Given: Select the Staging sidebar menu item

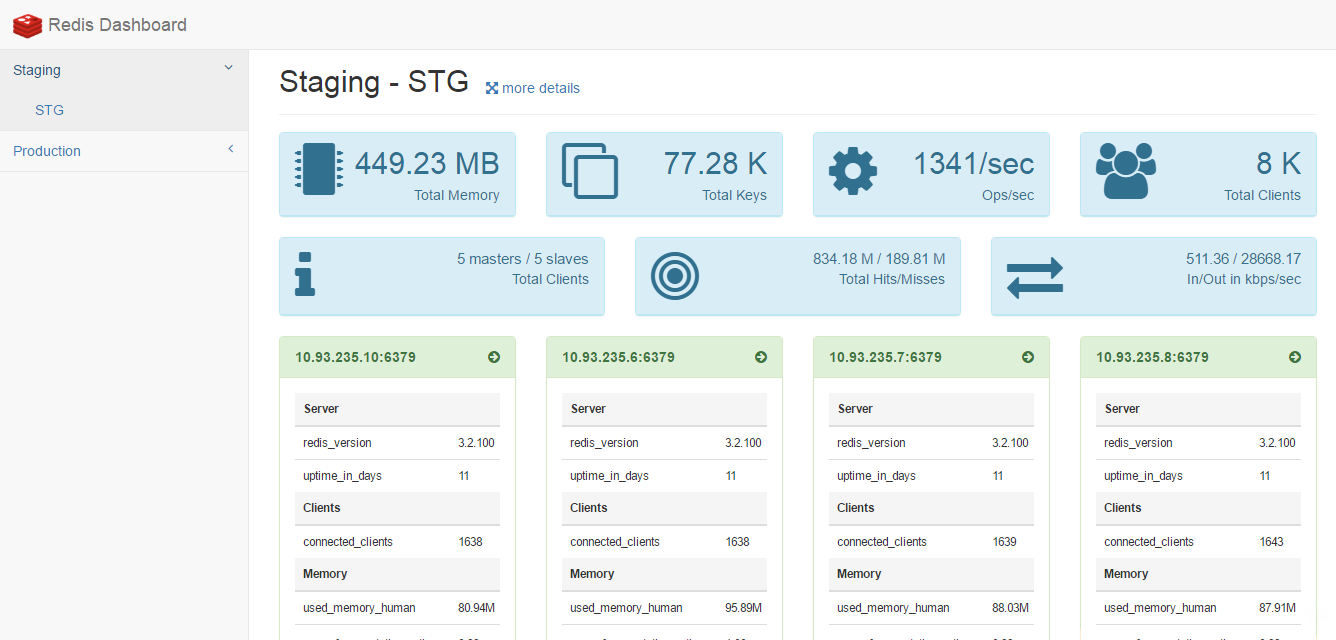Looking at the screenshot, I should coord(124,70).
